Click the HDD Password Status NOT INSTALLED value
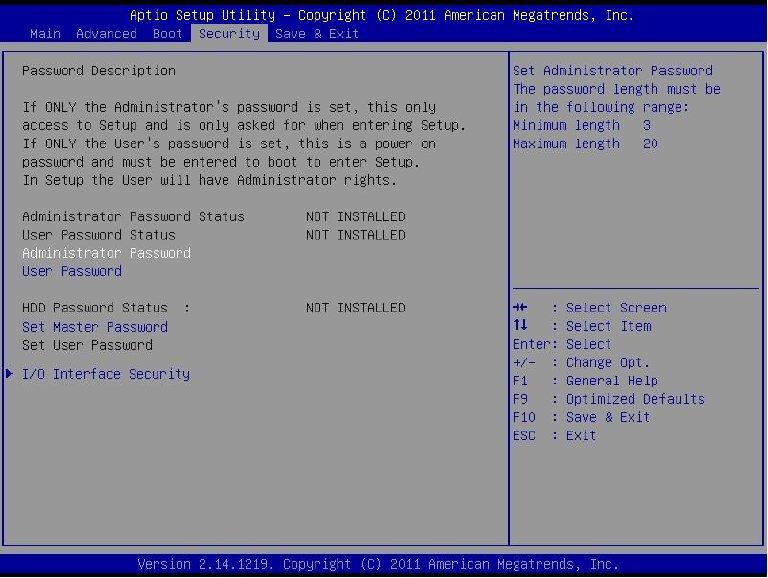 355,308
